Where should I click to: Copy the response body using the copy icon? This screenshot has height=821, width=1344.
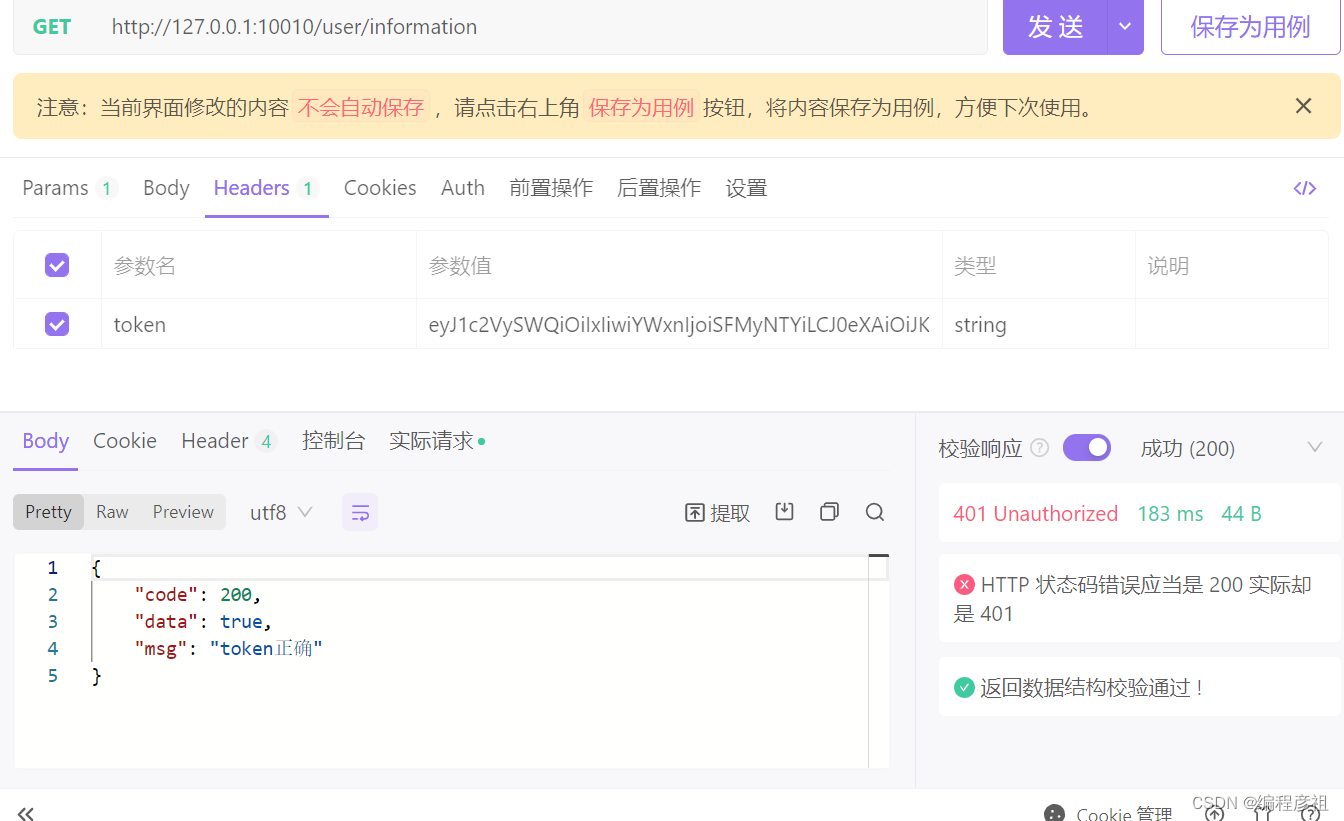point(829,511)
